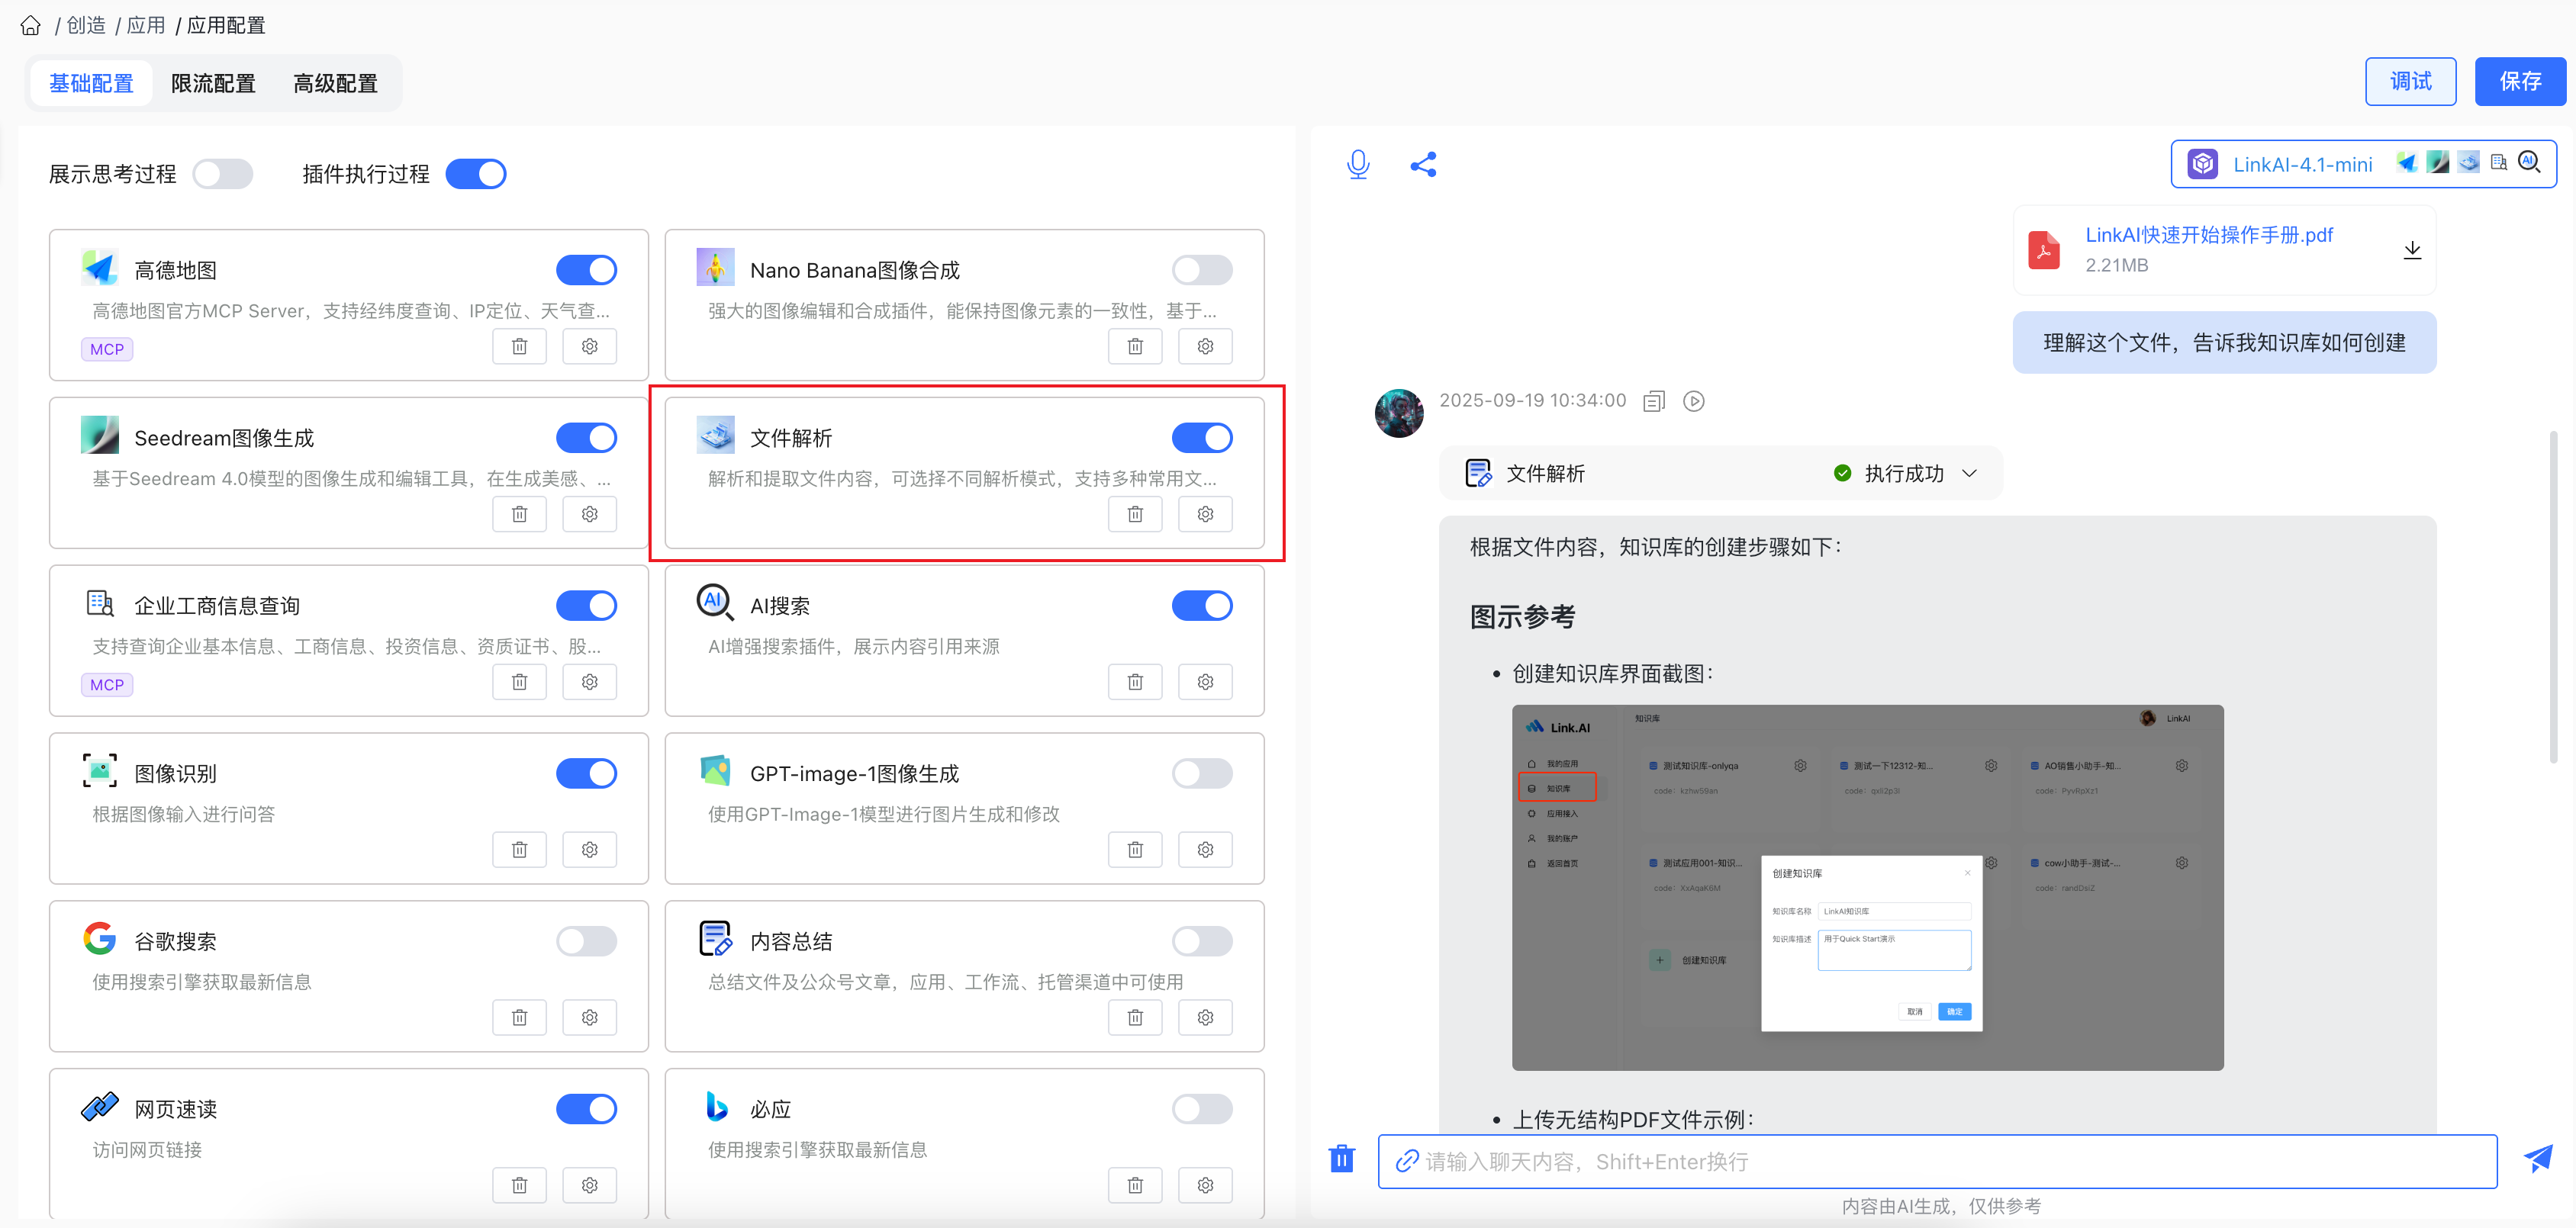Click the 调试 button

tap(2410, 82)
